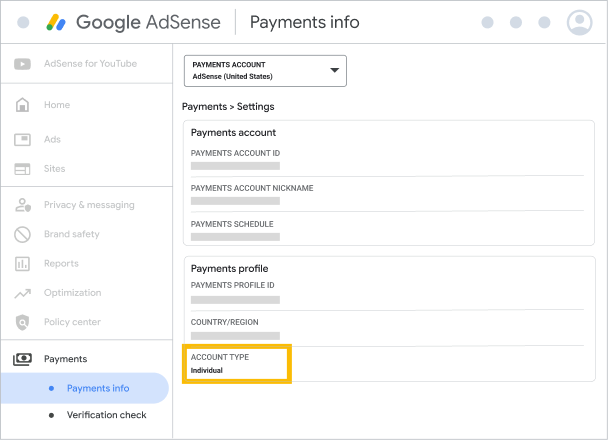Open the Ads section
The width and height of the screenshot is (608, 440).
tap(52, 140)
